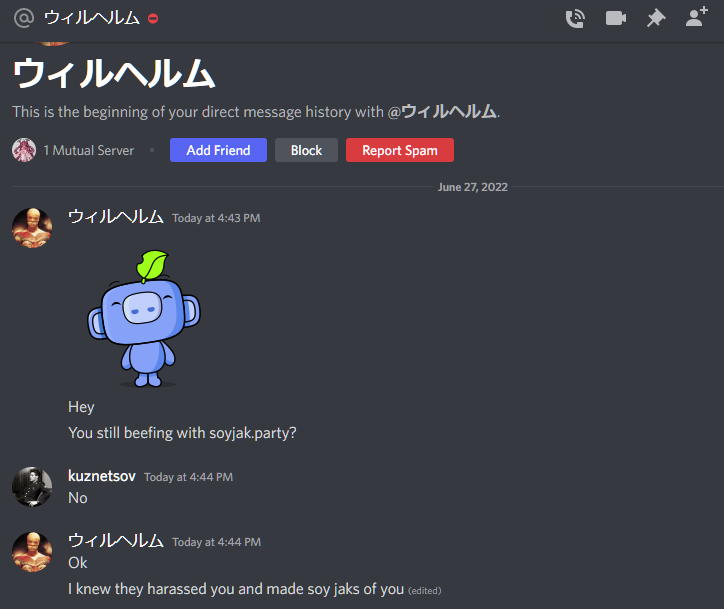Screen dimensions: 724x609
Task: Click the Wumpus sticker image
Action: click(144, 319)
